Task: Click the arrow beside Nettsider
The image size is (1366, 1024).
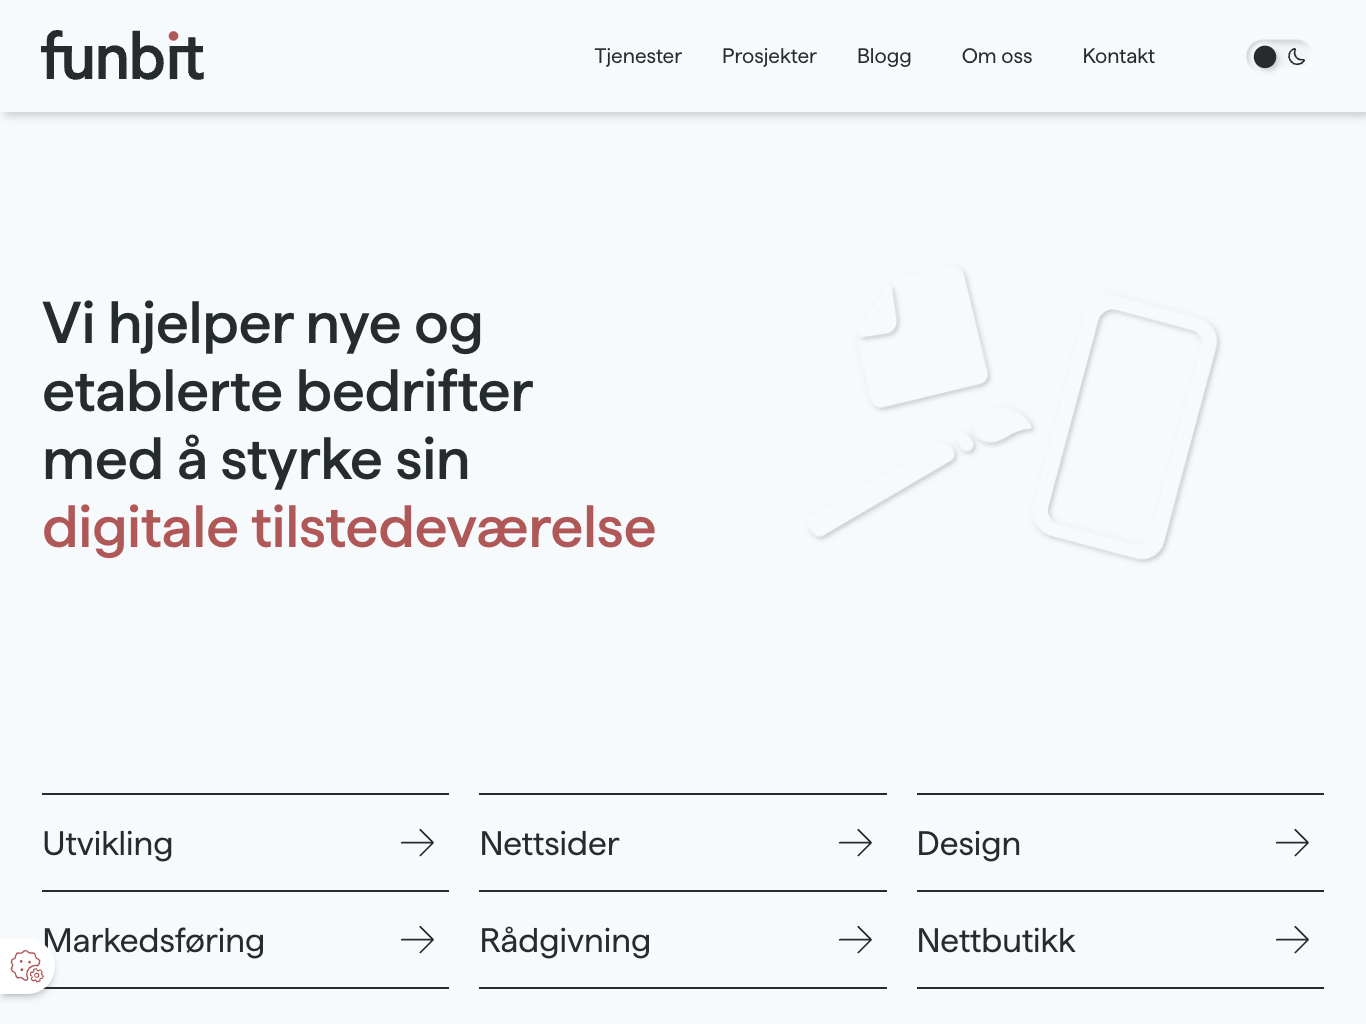Action: tap(855, 843)
